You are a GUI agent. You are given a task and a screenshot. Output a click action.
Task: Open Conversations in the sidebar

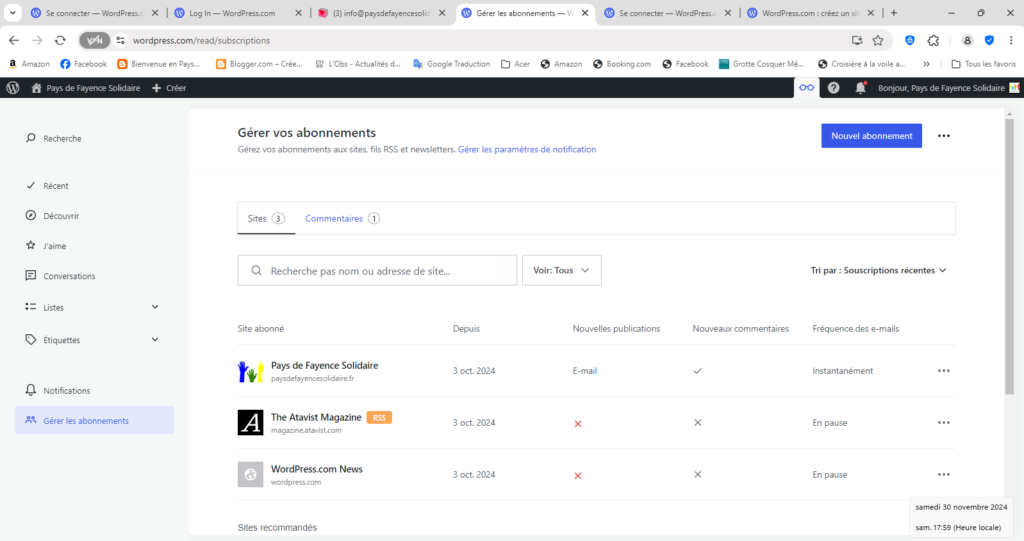pos(69,276)
